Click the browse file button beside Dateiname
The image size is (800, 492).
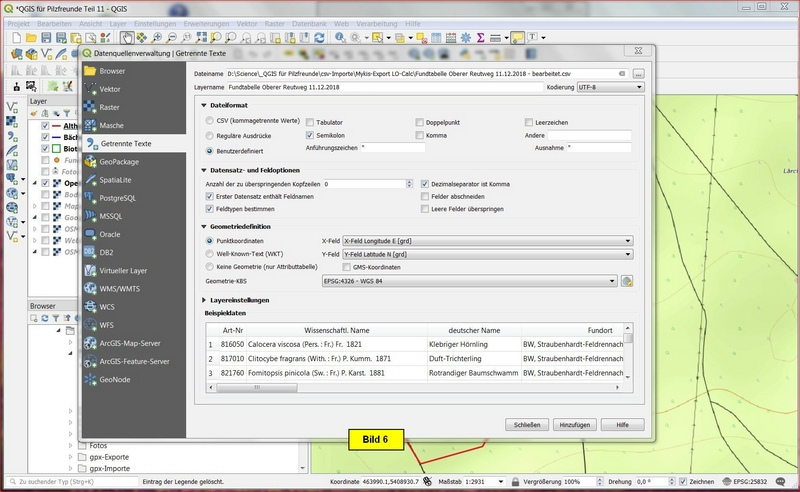pyautogui.click(x=638, y=74)
